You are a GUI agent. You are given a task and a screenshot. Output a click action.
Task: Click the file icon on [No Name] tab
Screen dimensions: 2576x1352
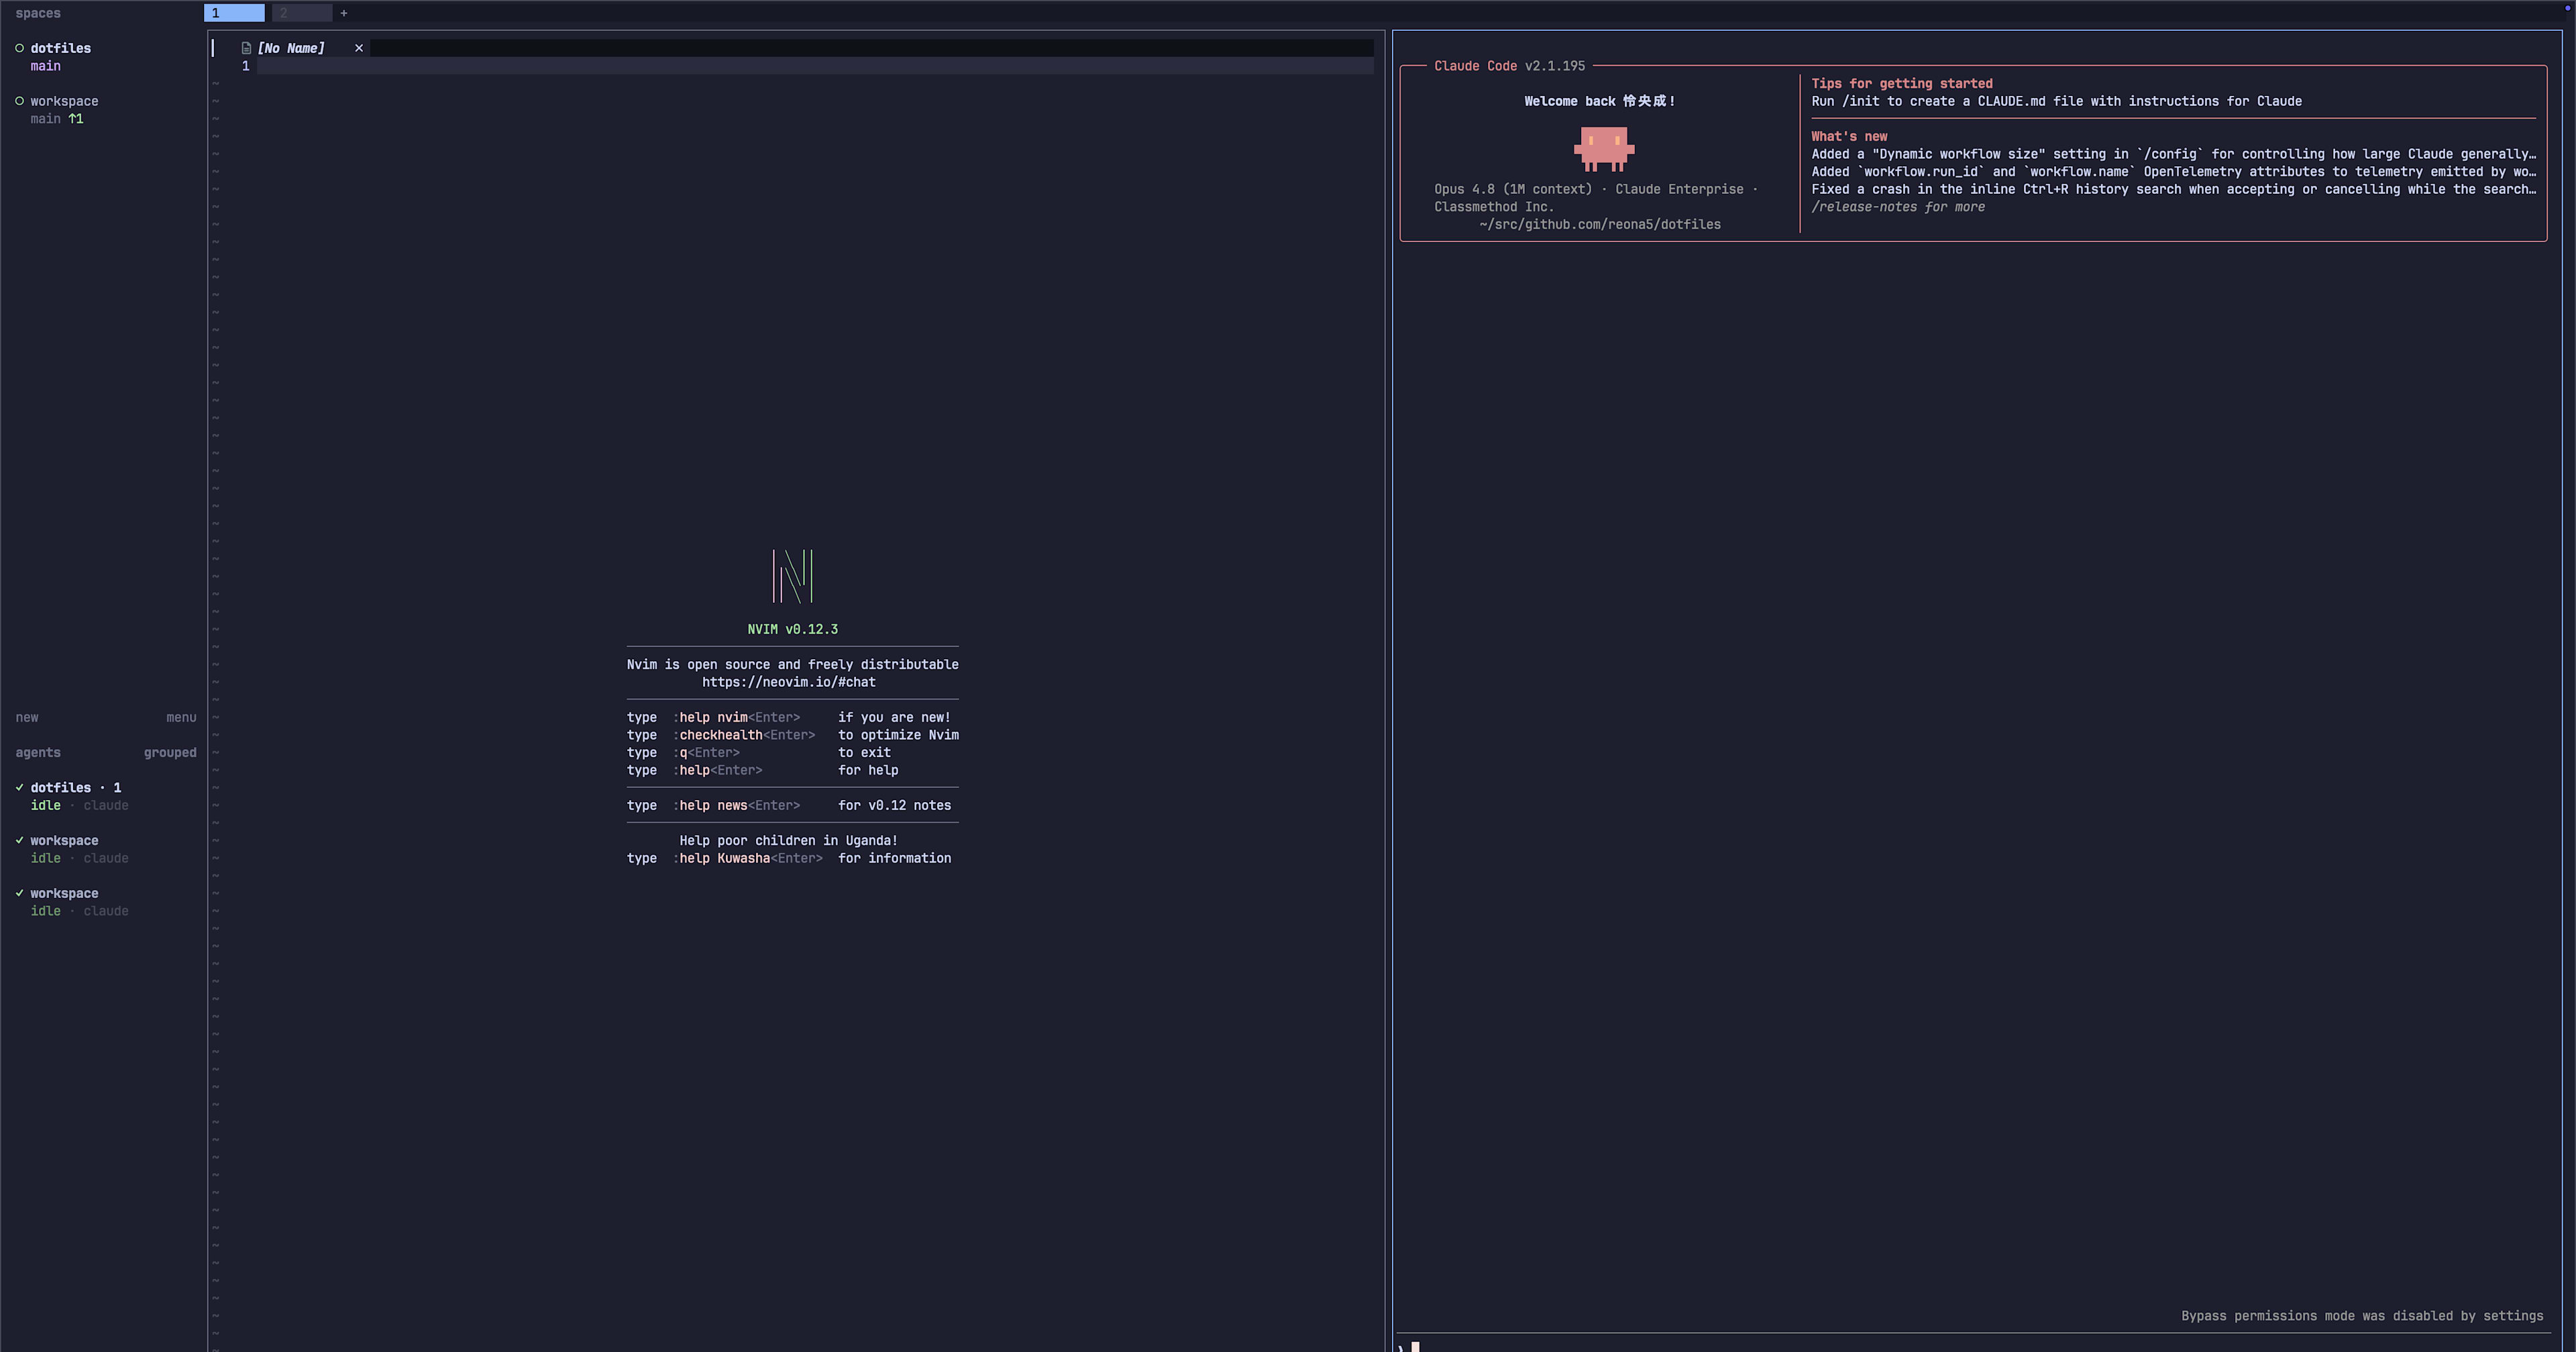pos(246,48)
